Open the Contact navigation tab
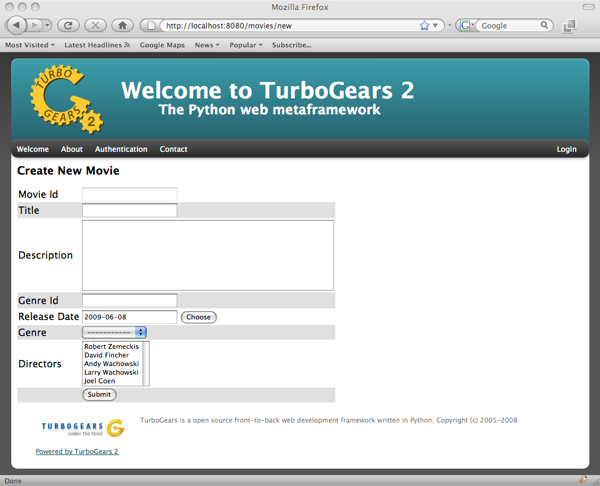This screenshot has width=600, height=486. pos(173,149)
